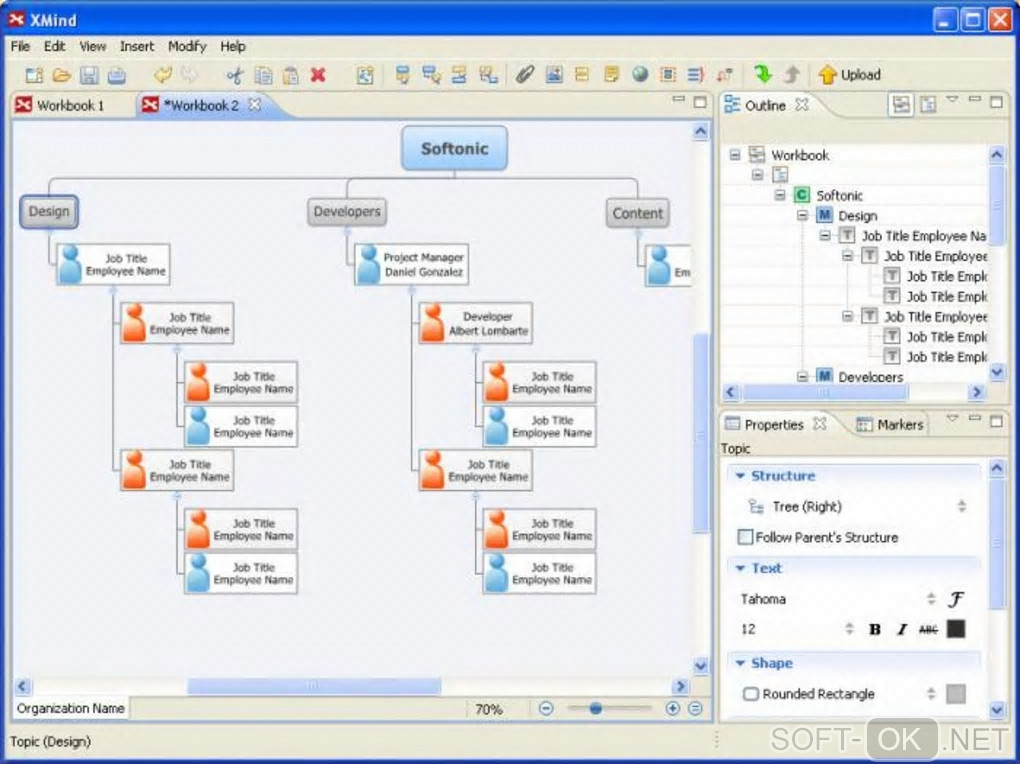Open the Tree (Right) structure dropdown
Screen dimensions: 1020x764
click(x=961, y=506)
